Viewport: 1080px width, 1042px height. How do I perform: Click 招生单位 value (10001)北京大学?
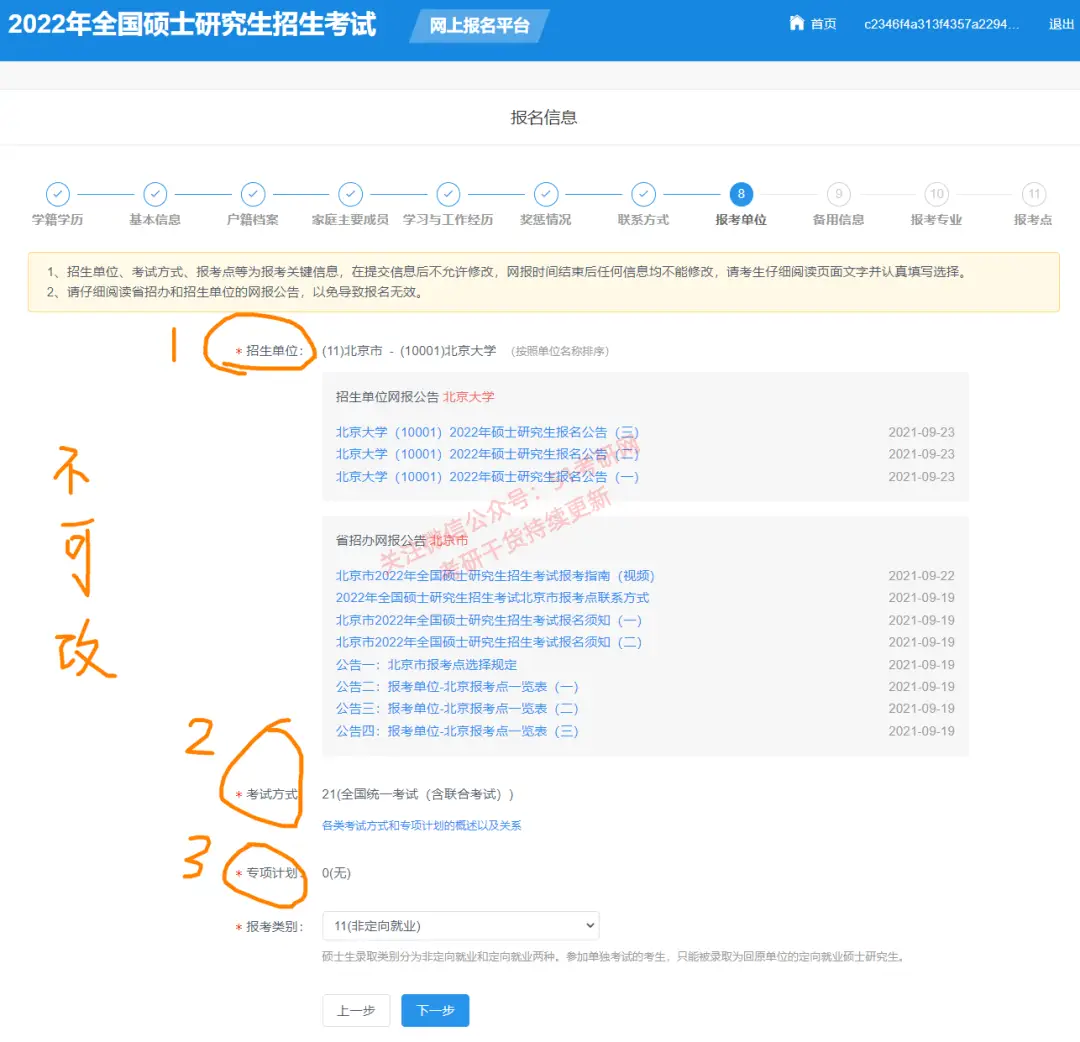[448, 351]
